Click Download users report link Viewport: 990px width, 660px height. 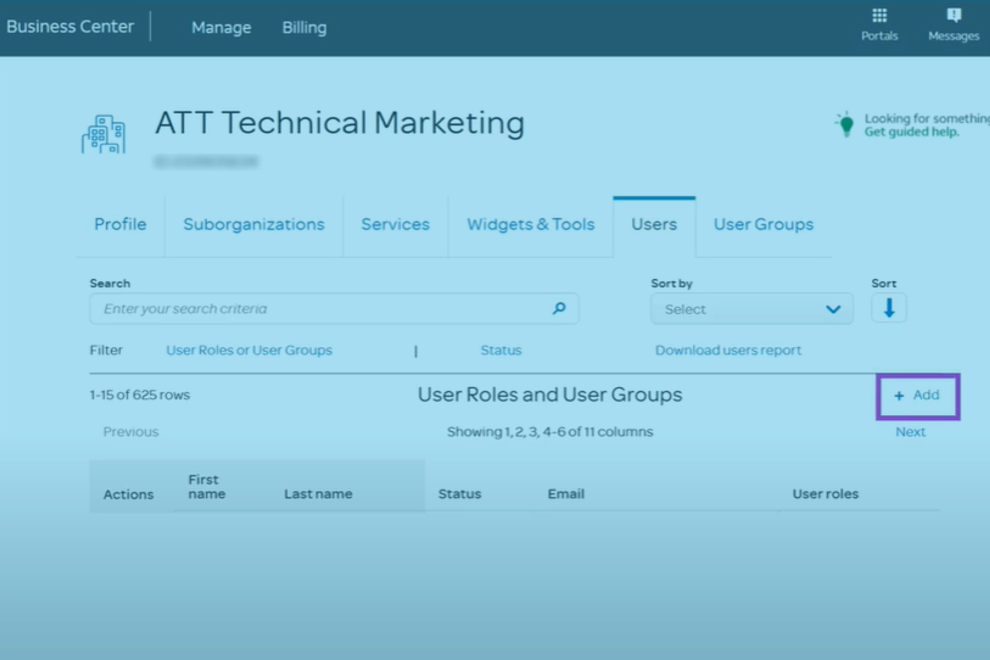tap(728, 350)
